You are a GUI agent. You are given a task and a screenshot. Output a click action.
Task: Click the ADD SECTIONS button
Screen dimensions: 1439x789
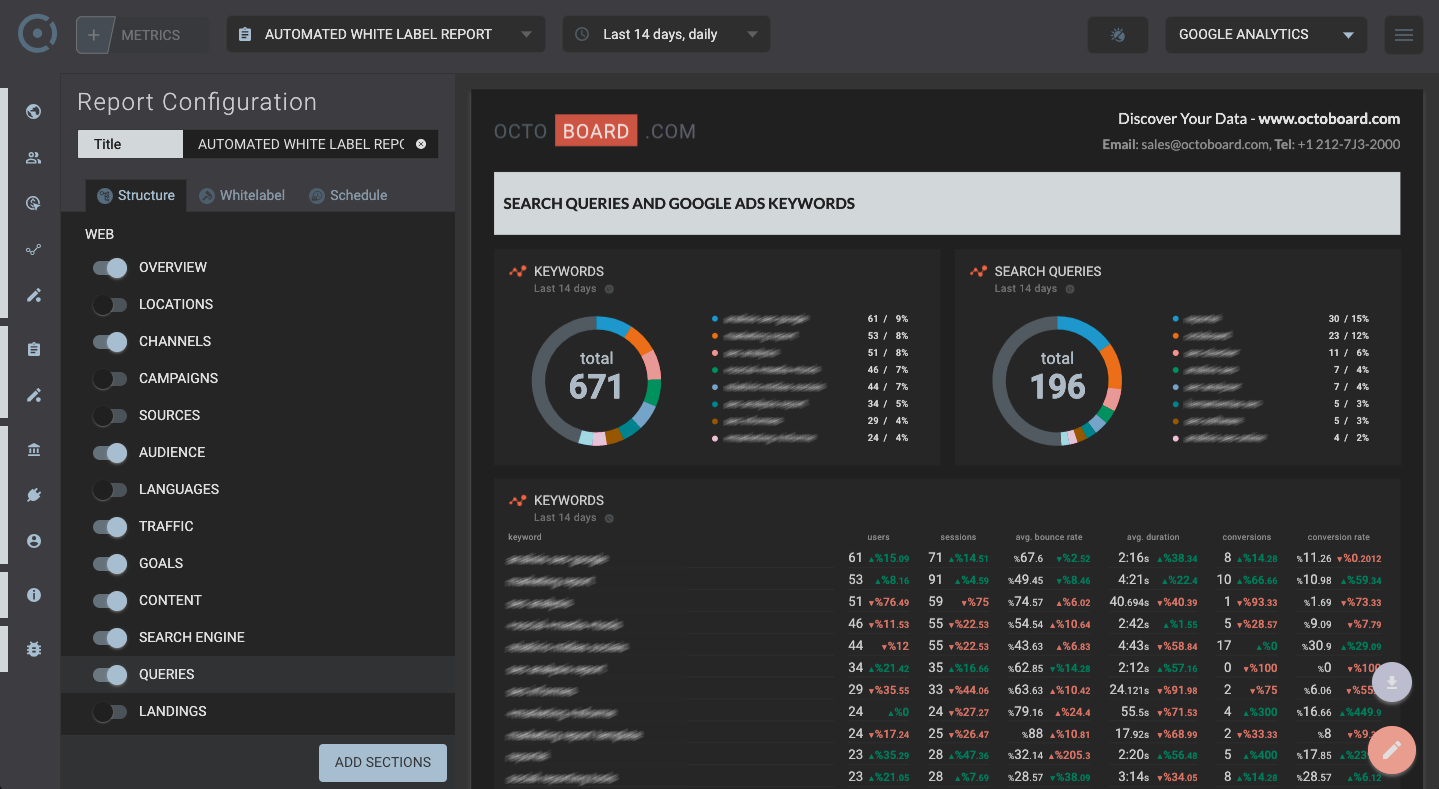click(383, 762)
